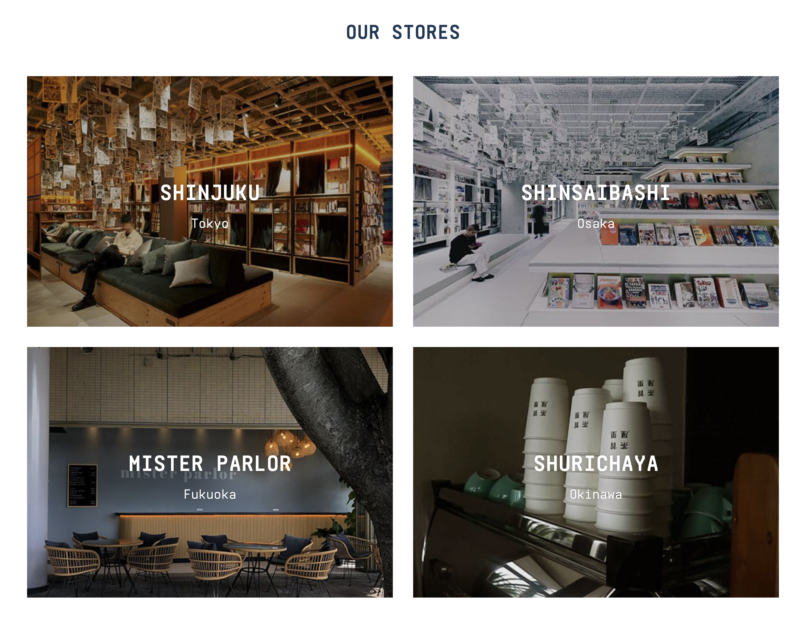
Task: Click the OUR STORES heading
Action: click(403, 32)
